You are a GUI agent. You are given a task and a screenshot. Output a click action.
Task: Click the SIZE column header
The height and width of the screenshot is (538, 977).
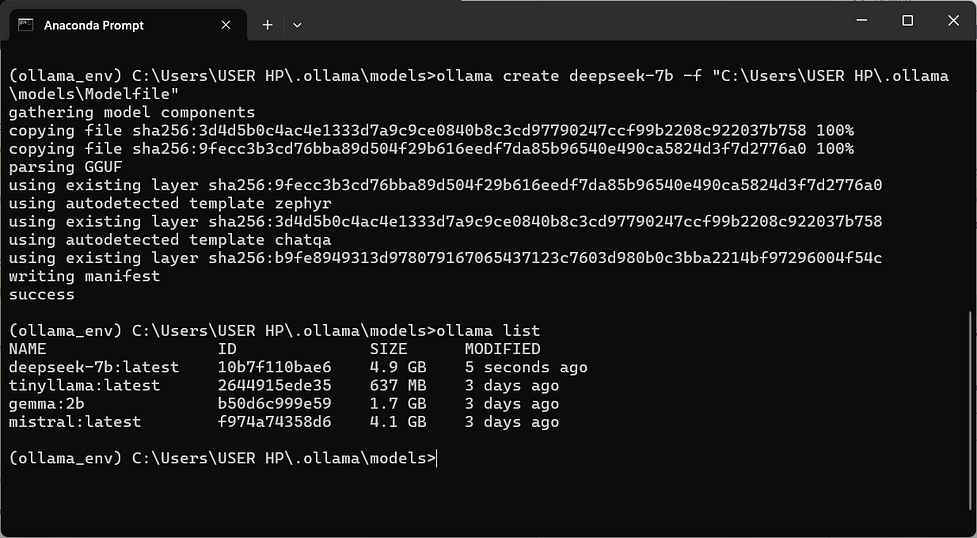click(388, 348)
